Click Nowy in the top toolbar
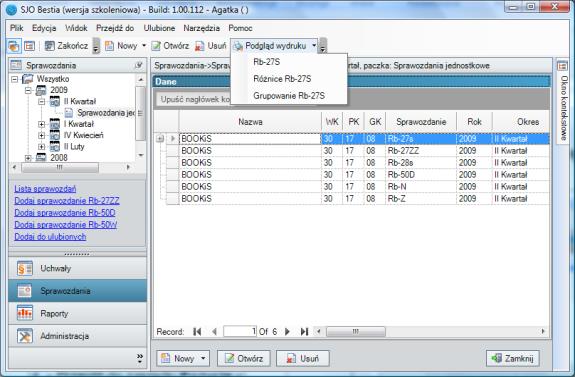The width and height of the screenshot is (575, 377). (122, 46)
